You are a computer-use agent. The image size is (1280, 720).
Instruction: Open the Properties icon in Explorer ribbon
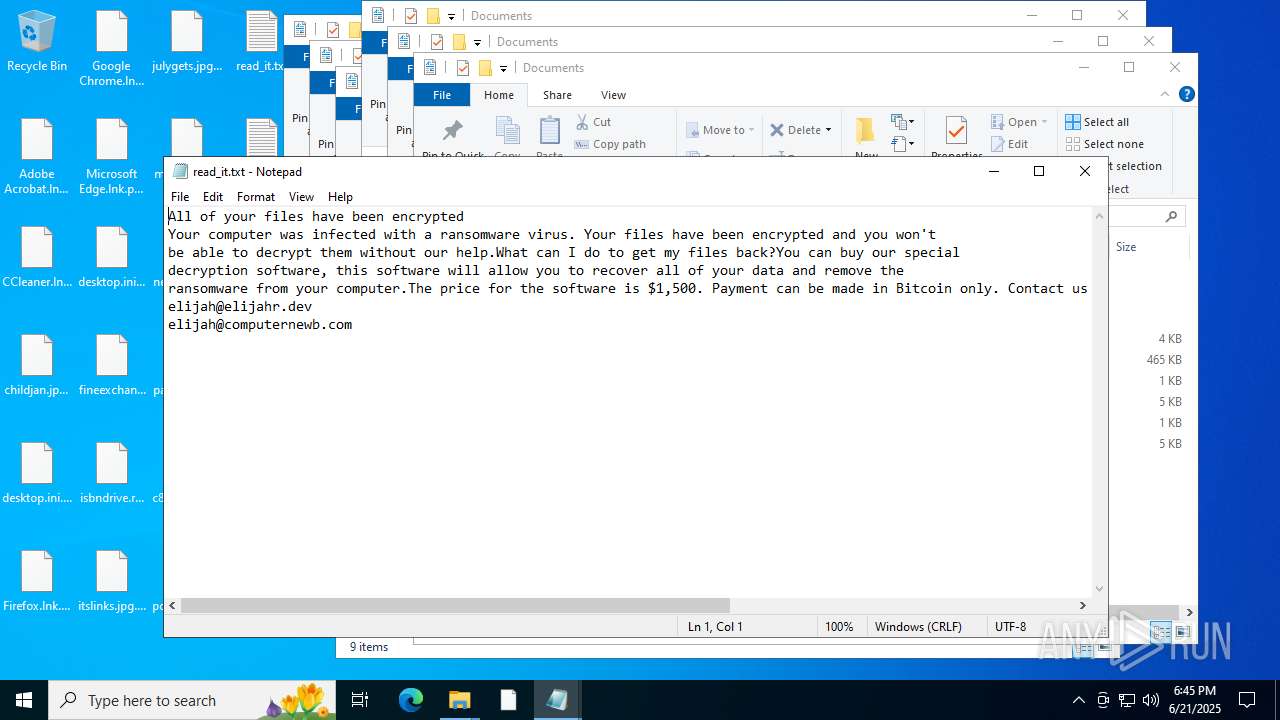(956, 131)
